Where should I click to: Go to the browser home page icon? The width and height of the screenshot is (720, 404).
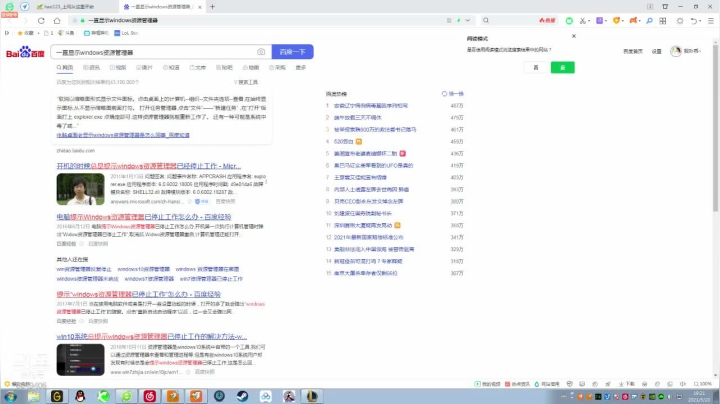pyautogui.click(x=57, y=21)
